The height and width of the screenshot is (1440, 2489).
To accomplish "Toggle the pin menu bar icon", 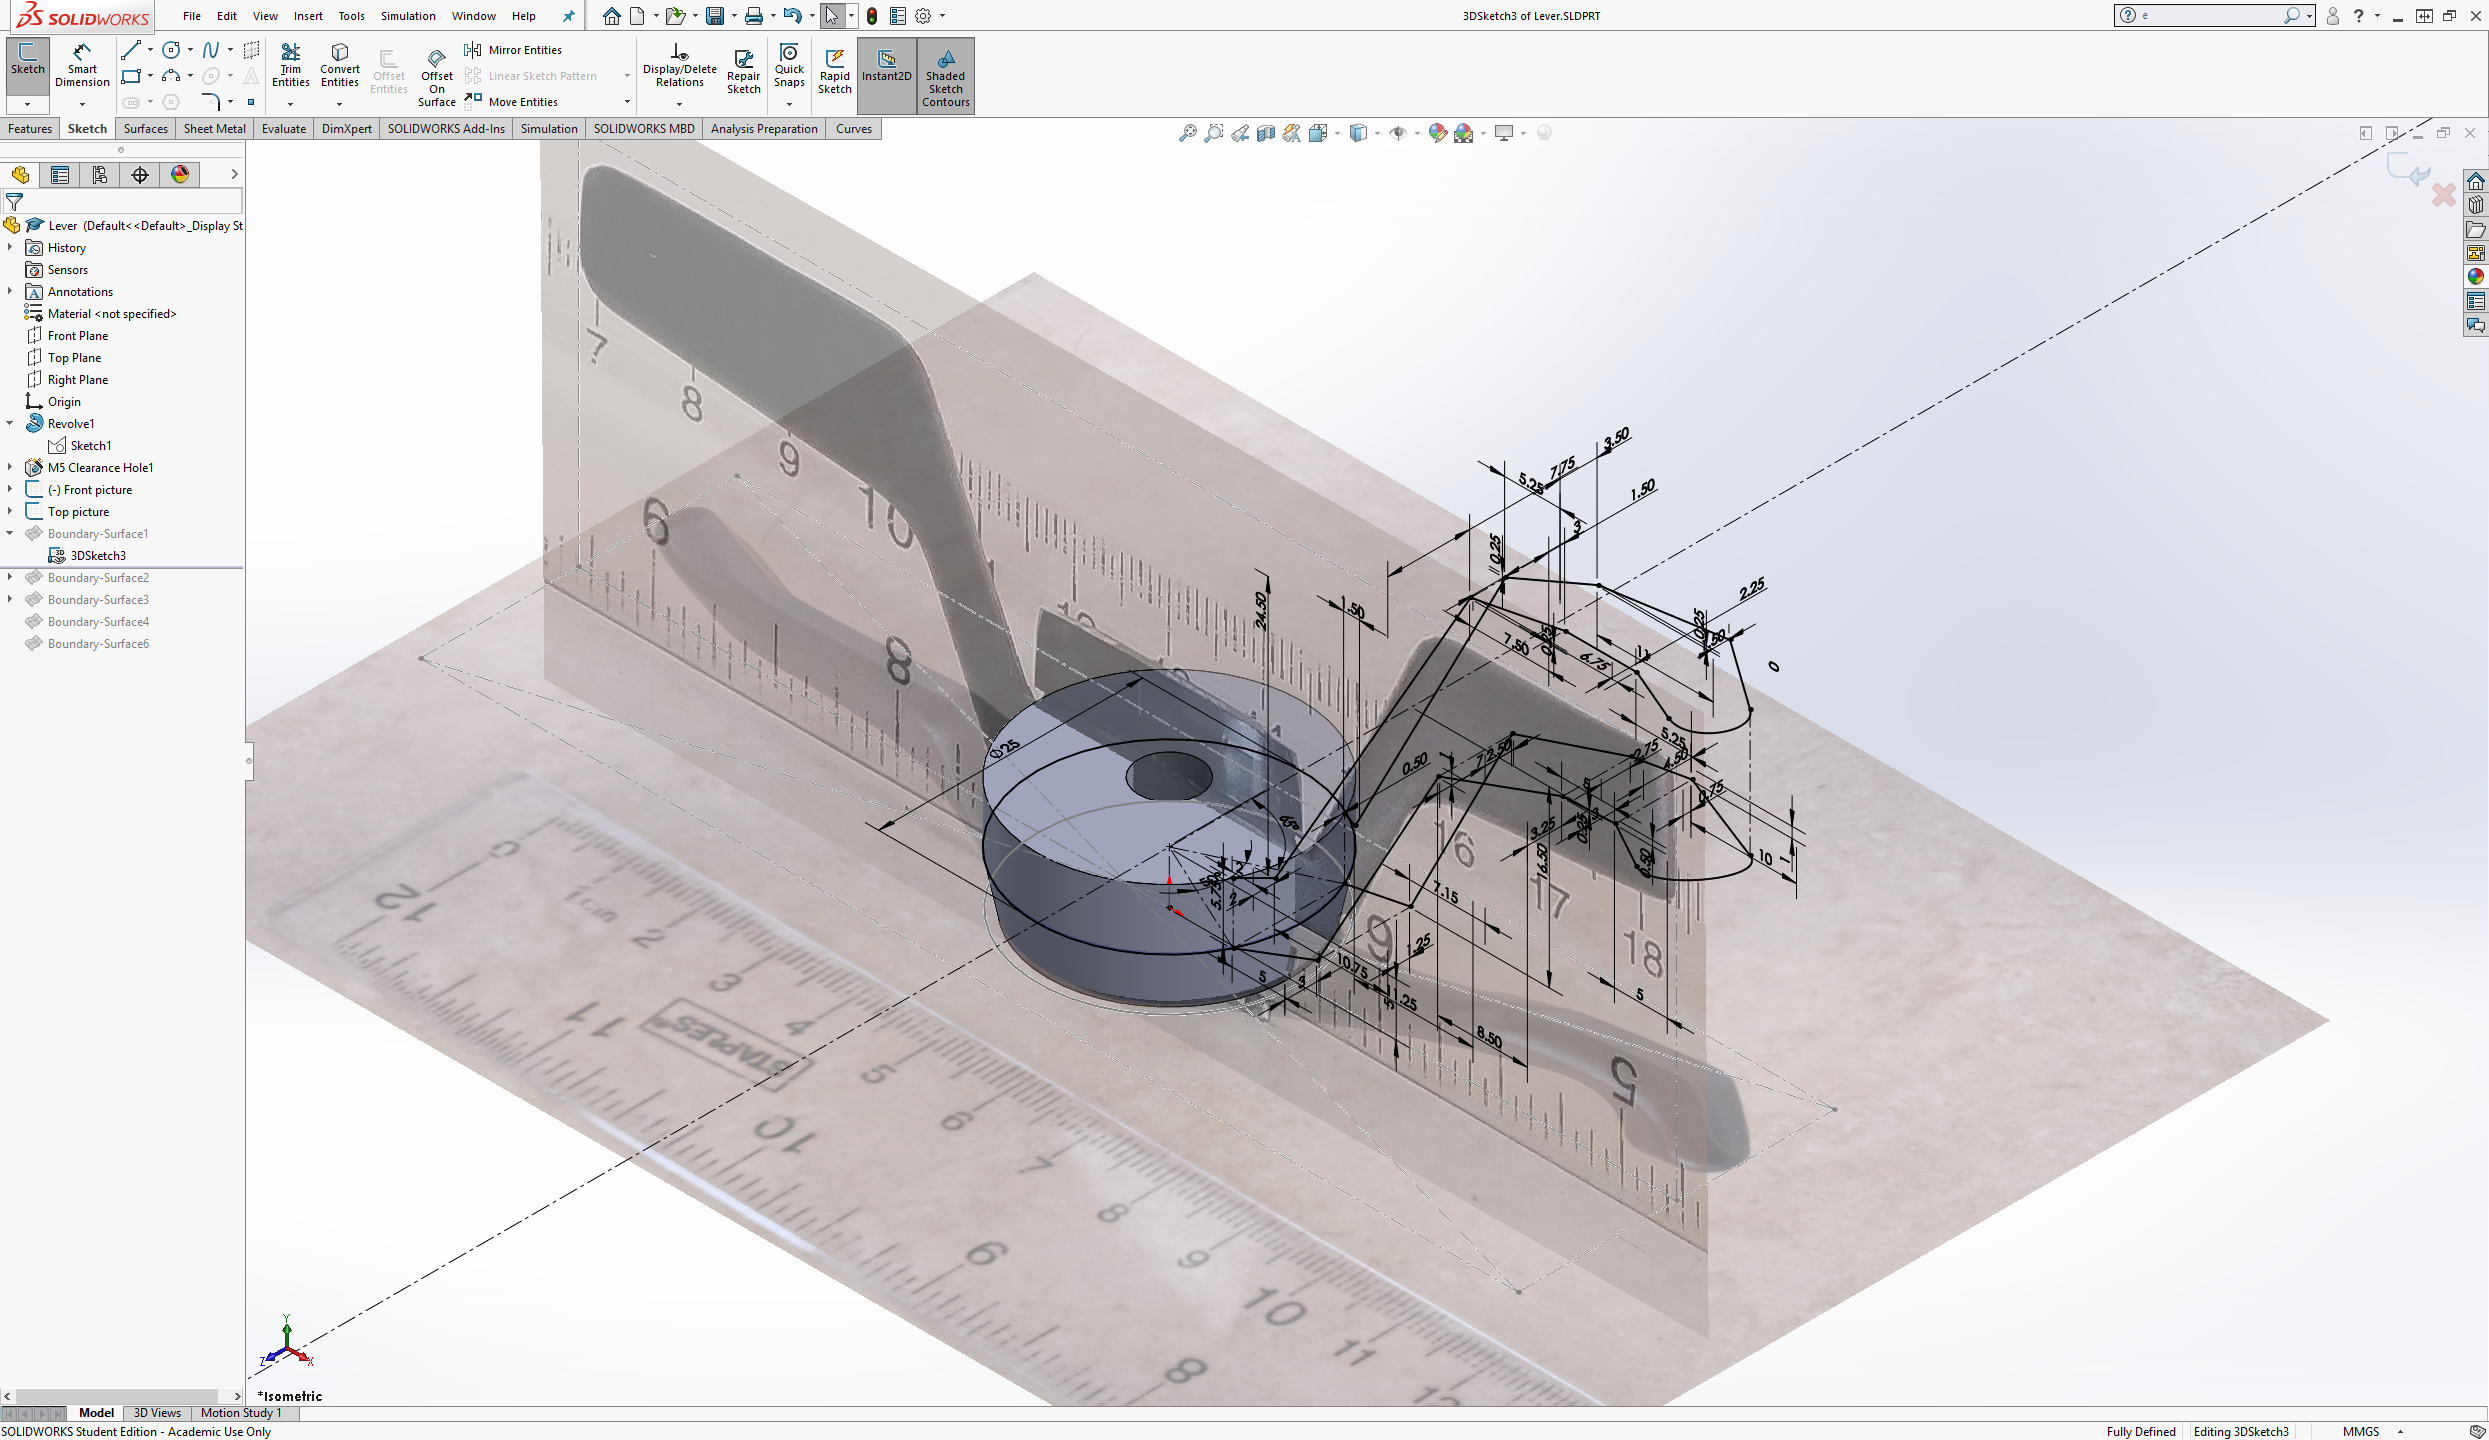I will pos(568,16).
